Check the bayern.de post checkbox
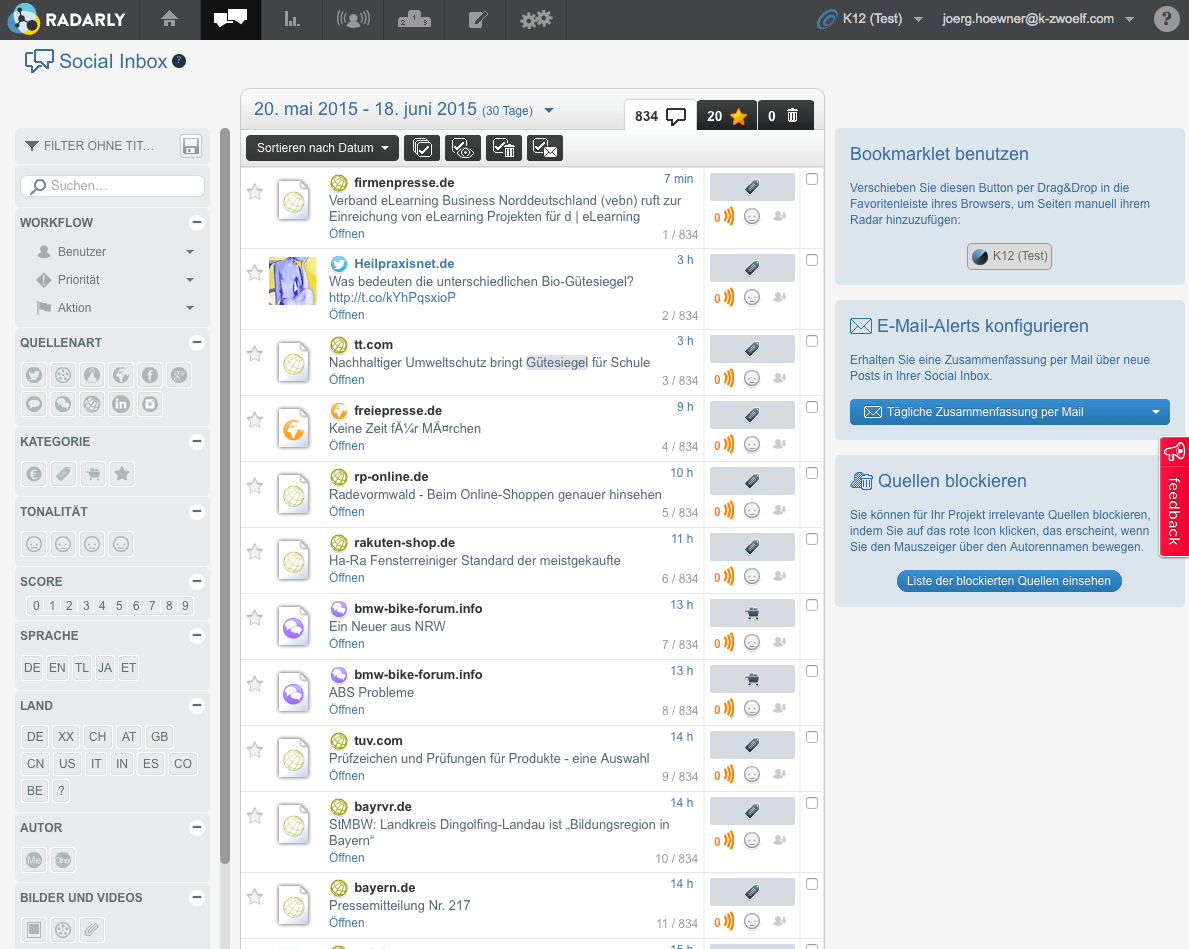 812,885
